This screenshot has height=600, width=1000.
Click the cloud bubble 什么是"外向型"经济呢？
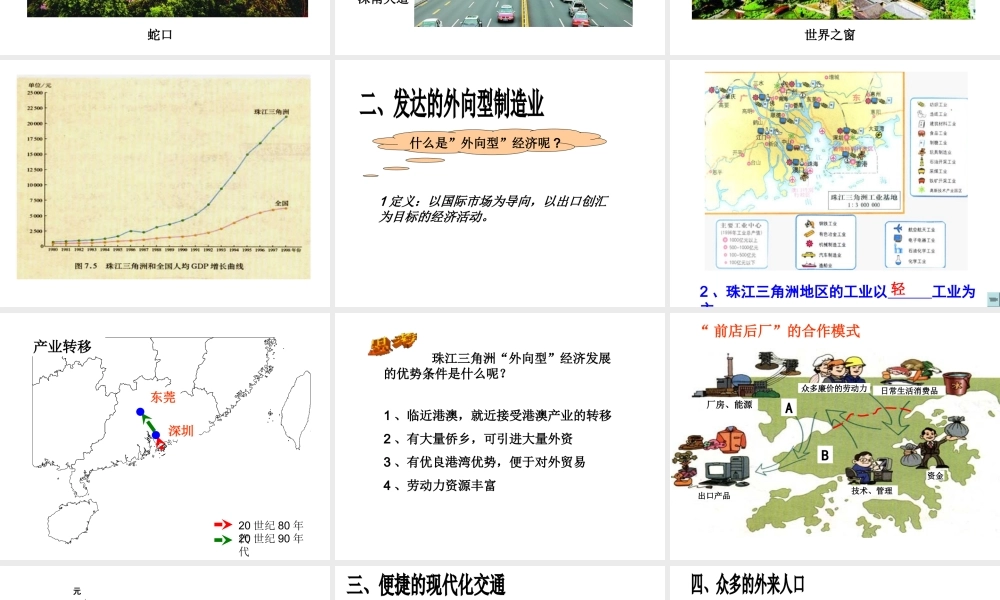(x=489, y=143)
